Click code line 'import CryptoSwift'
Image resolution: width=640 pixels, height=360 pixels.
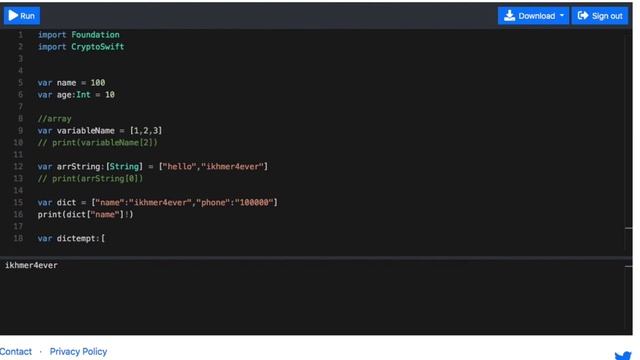pos(81,47)
